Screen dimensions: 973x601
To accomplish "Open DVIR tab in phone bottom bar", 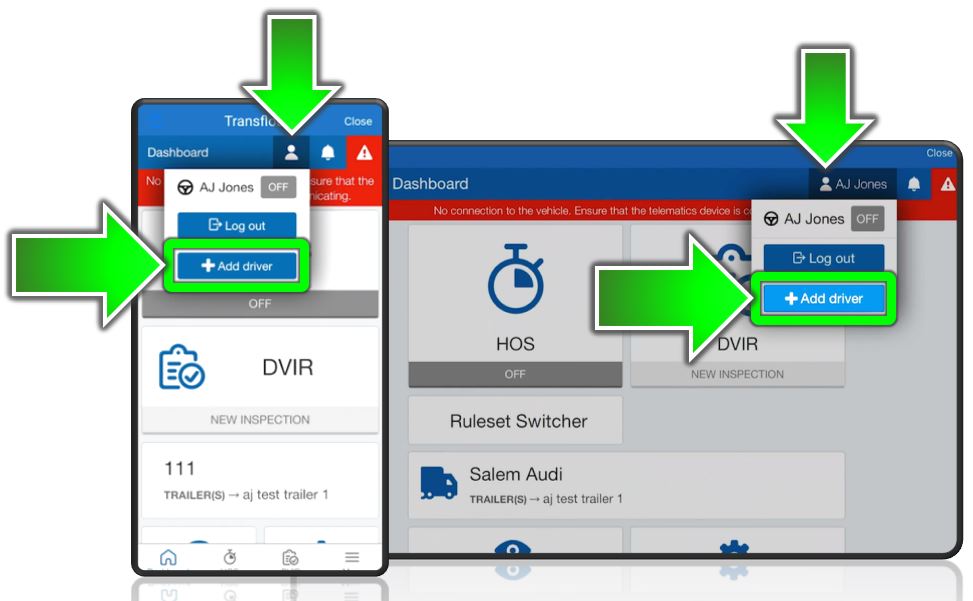I will coord(290,557).
